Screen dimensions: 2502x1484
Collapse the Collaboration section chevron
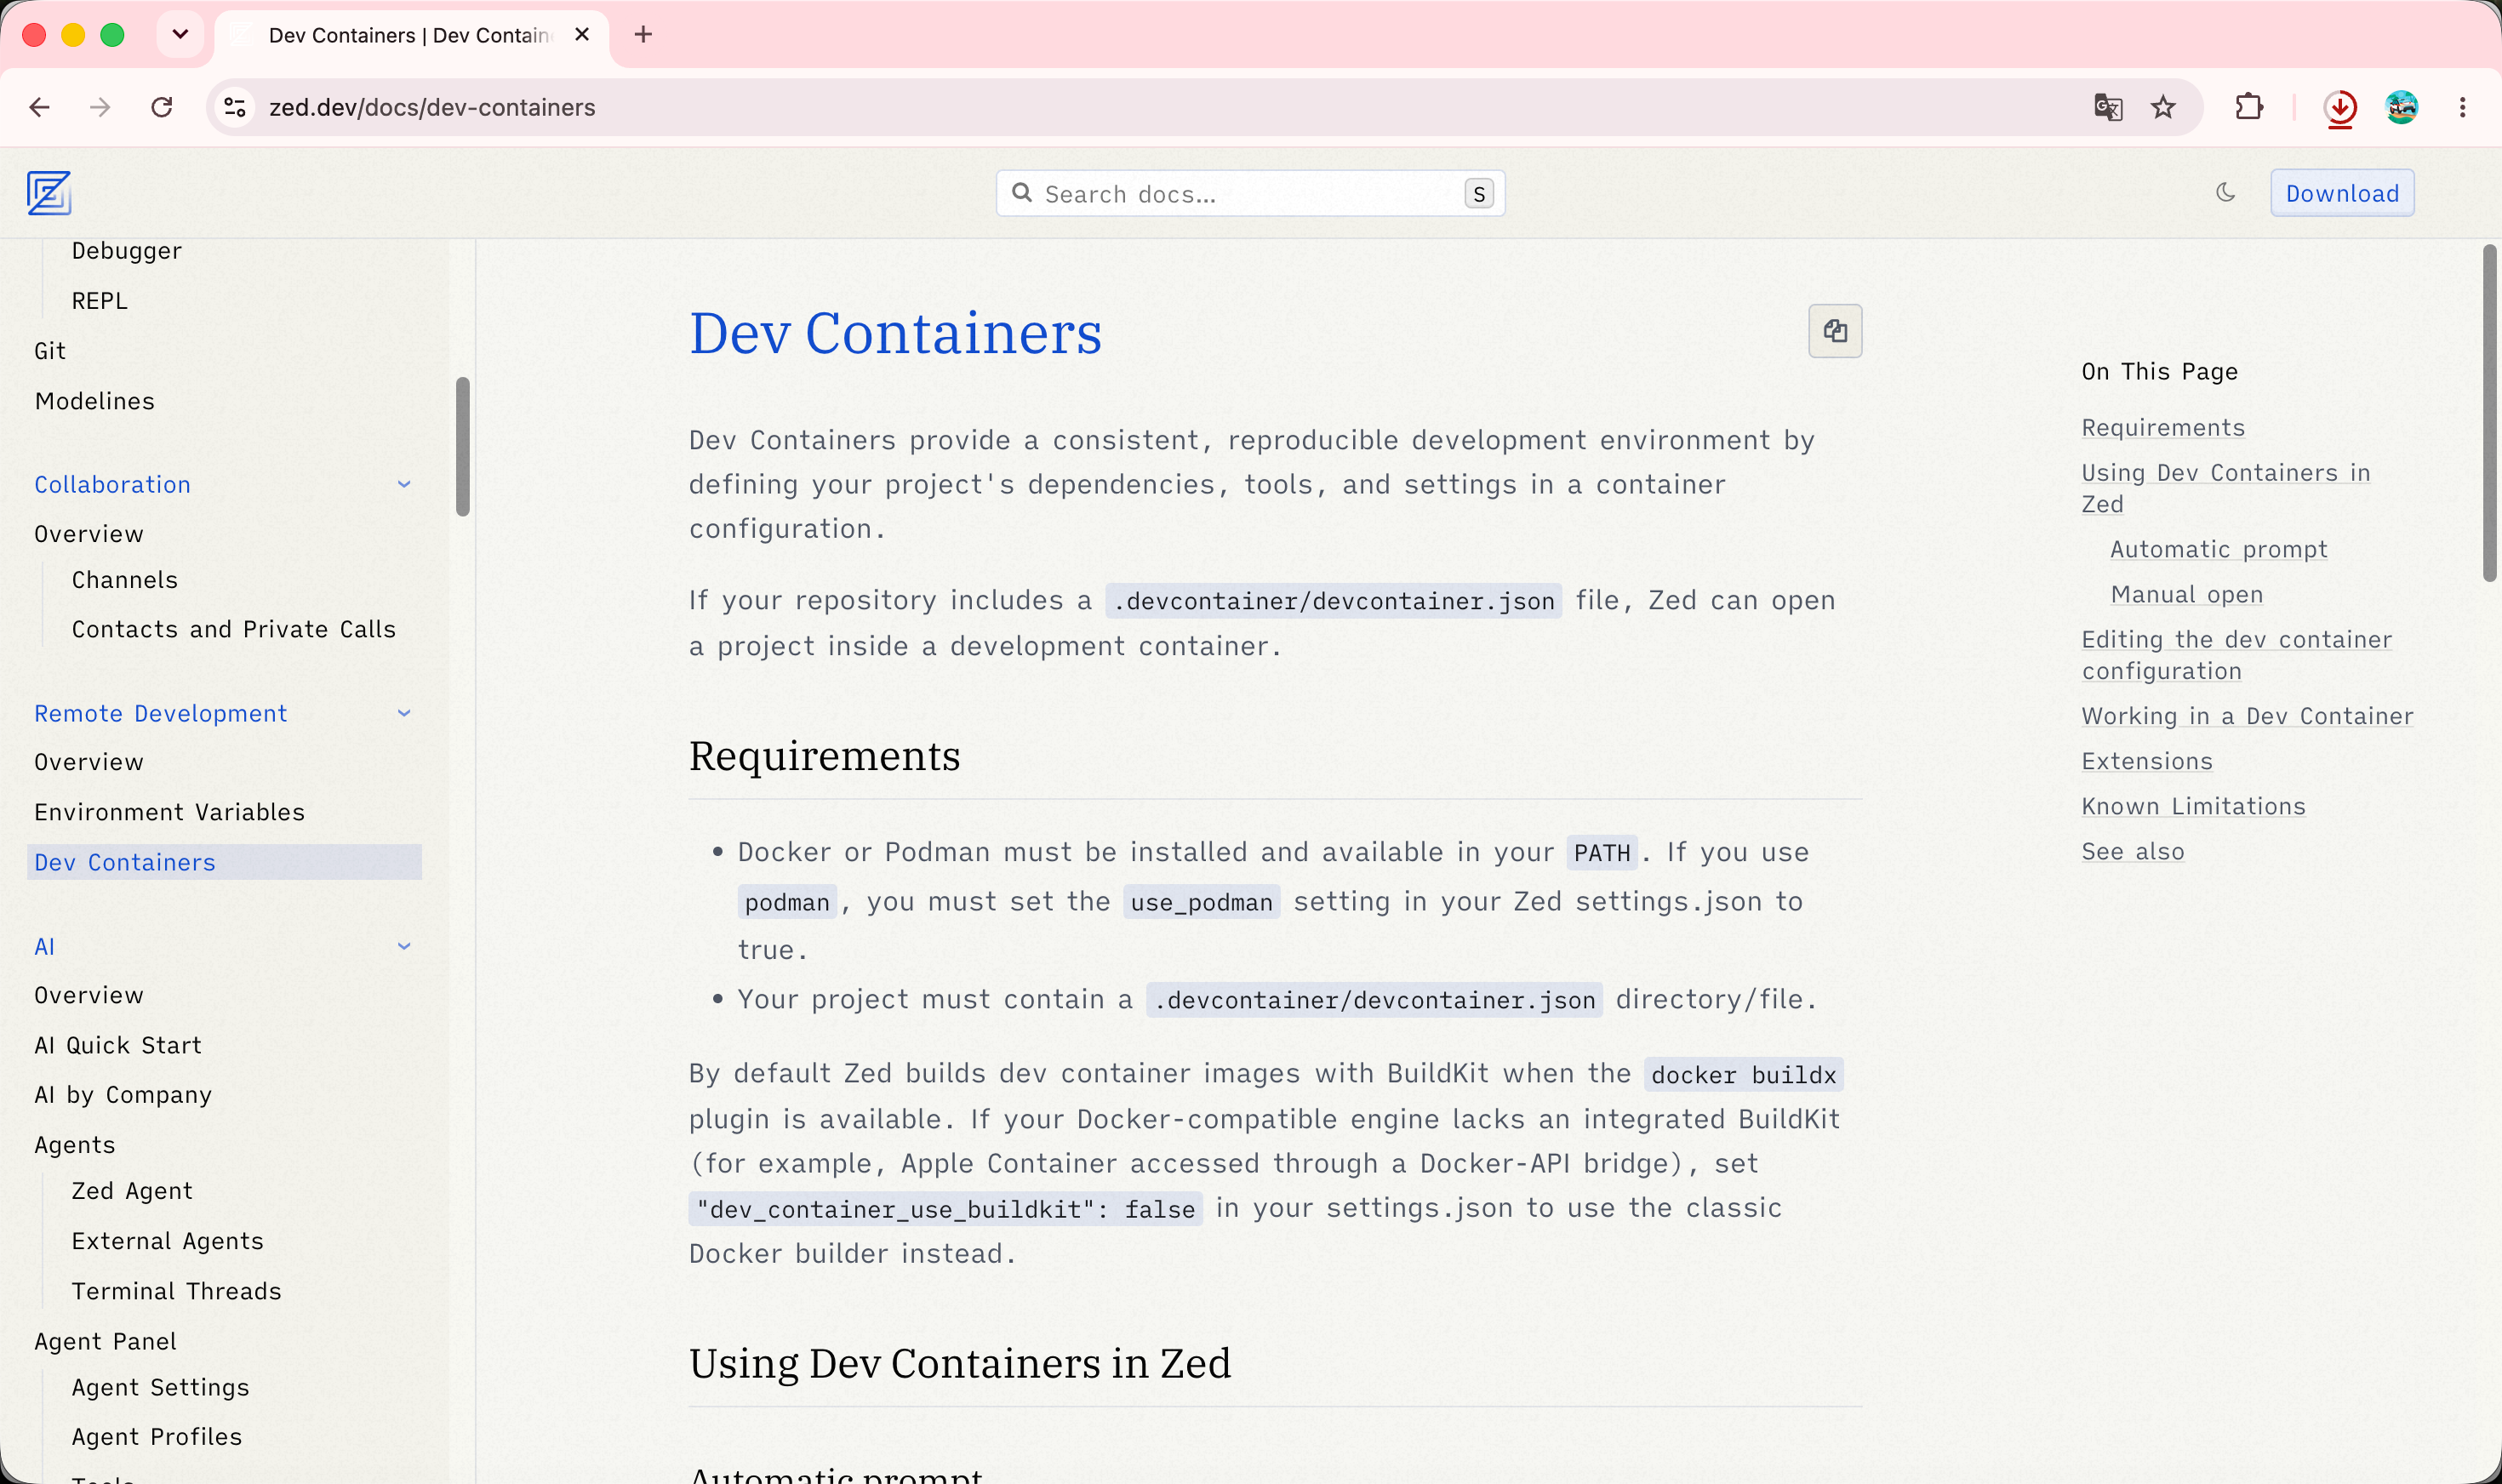[x=404, y=484]
